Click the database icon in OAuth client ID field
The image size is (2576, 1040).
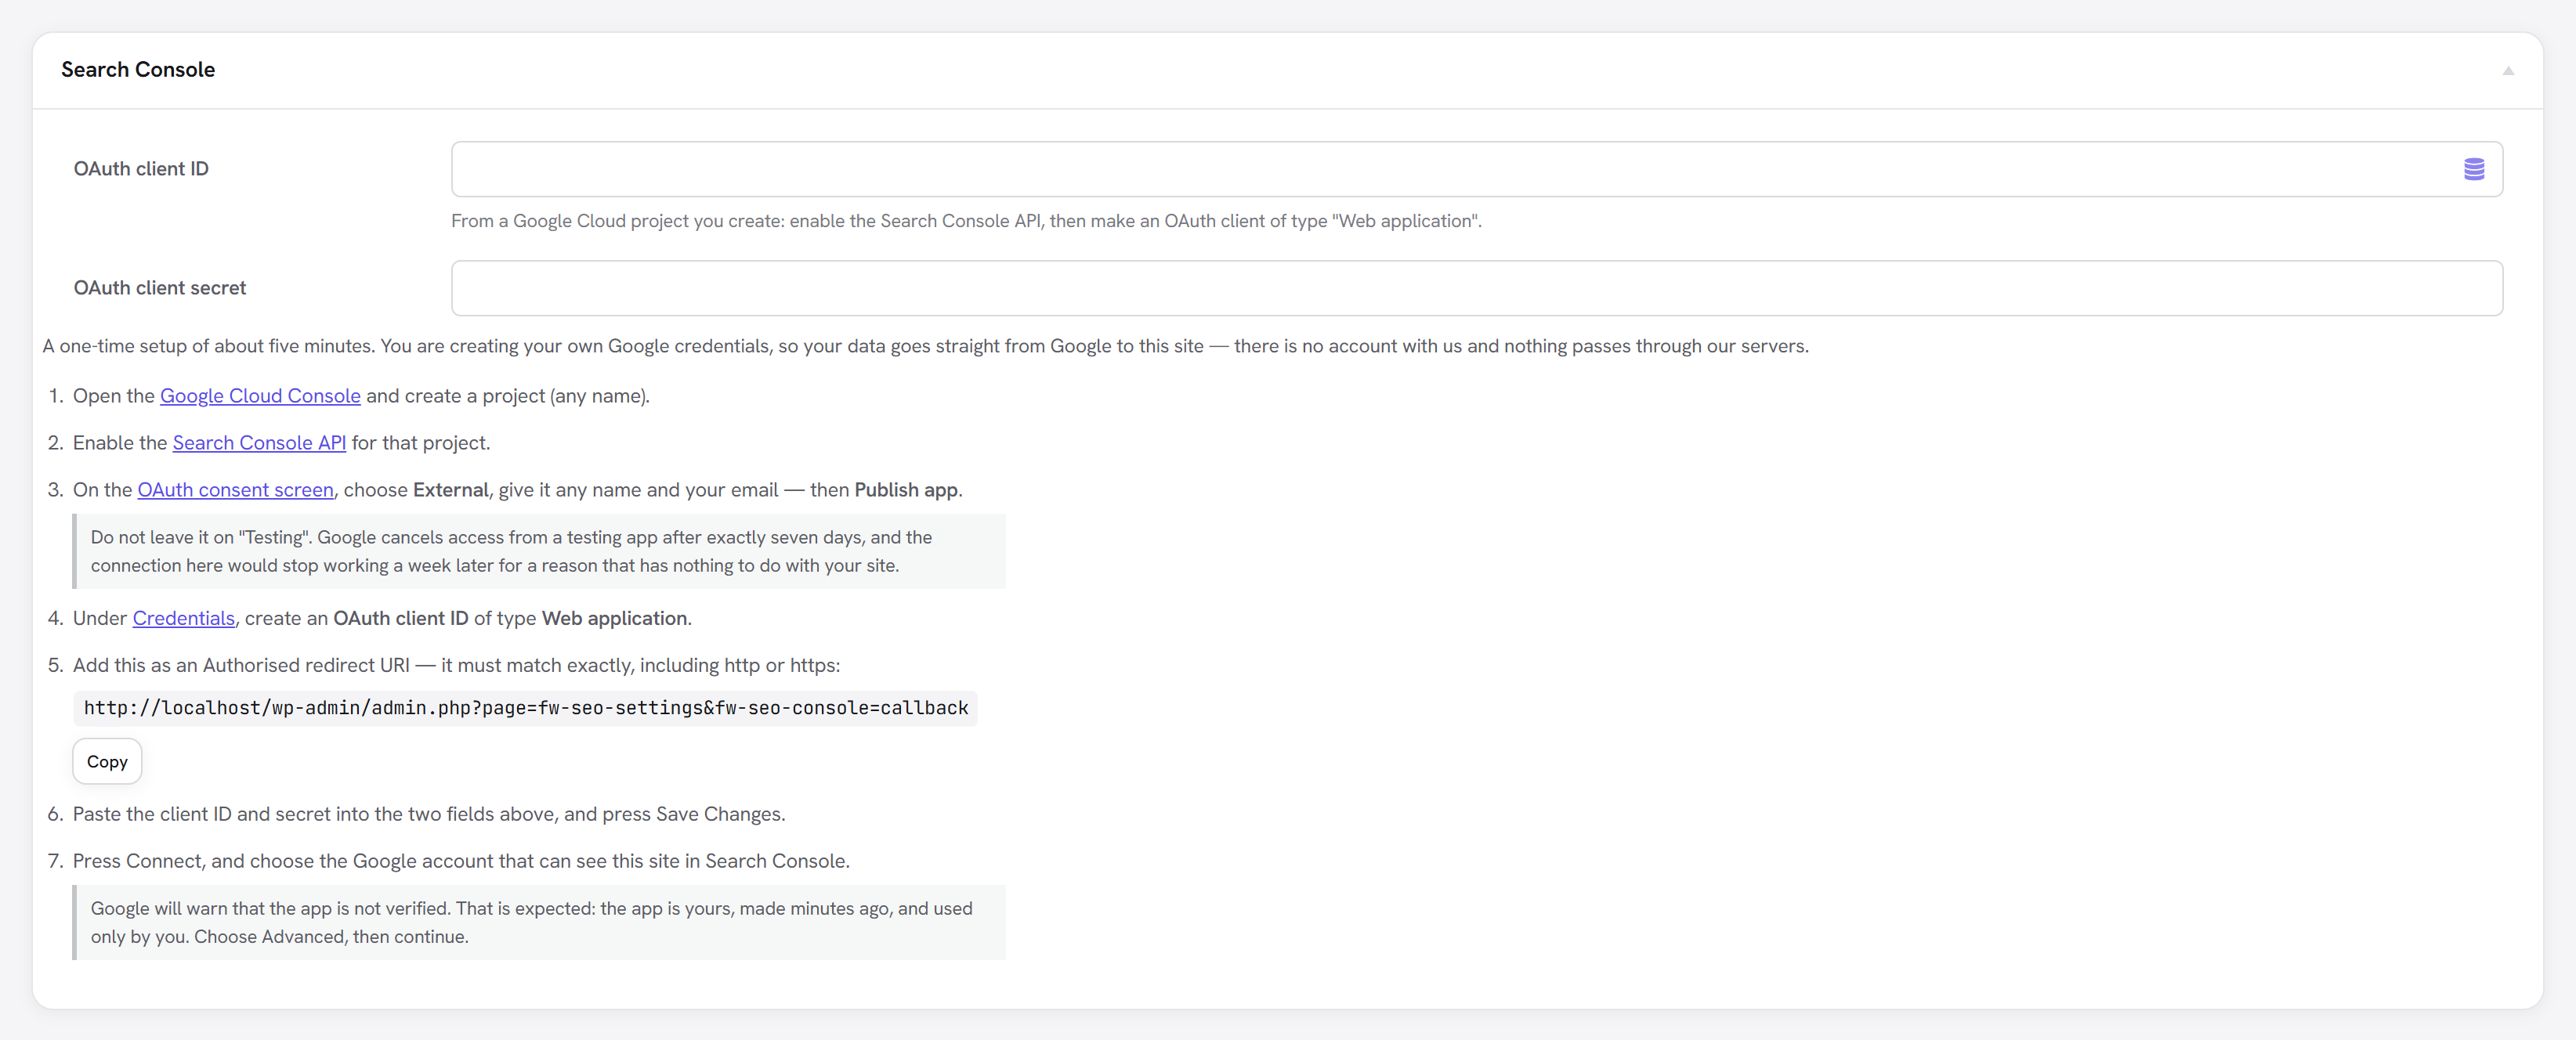click(x=2473, y=169)
